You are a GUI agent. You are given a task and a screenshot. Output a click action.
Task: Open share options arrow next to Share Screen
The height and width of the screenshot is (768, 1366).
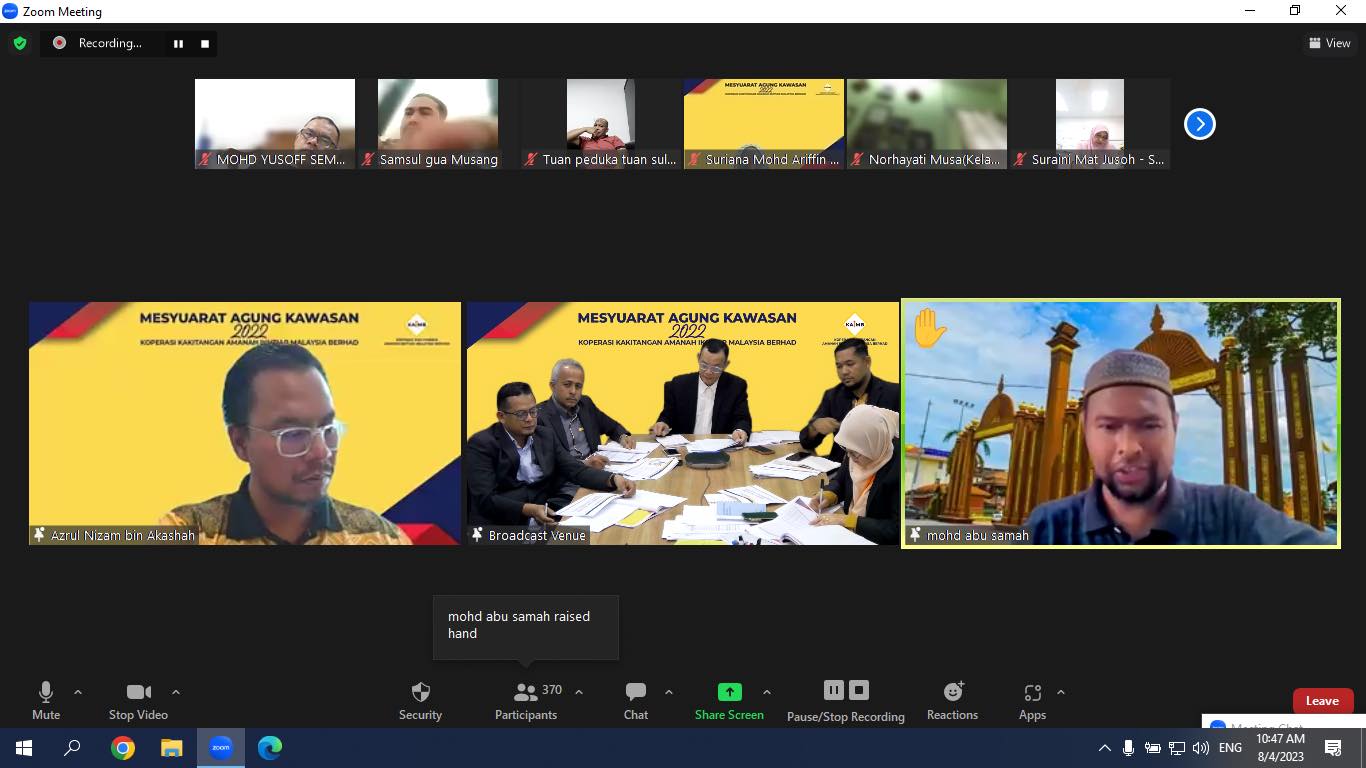767,692
